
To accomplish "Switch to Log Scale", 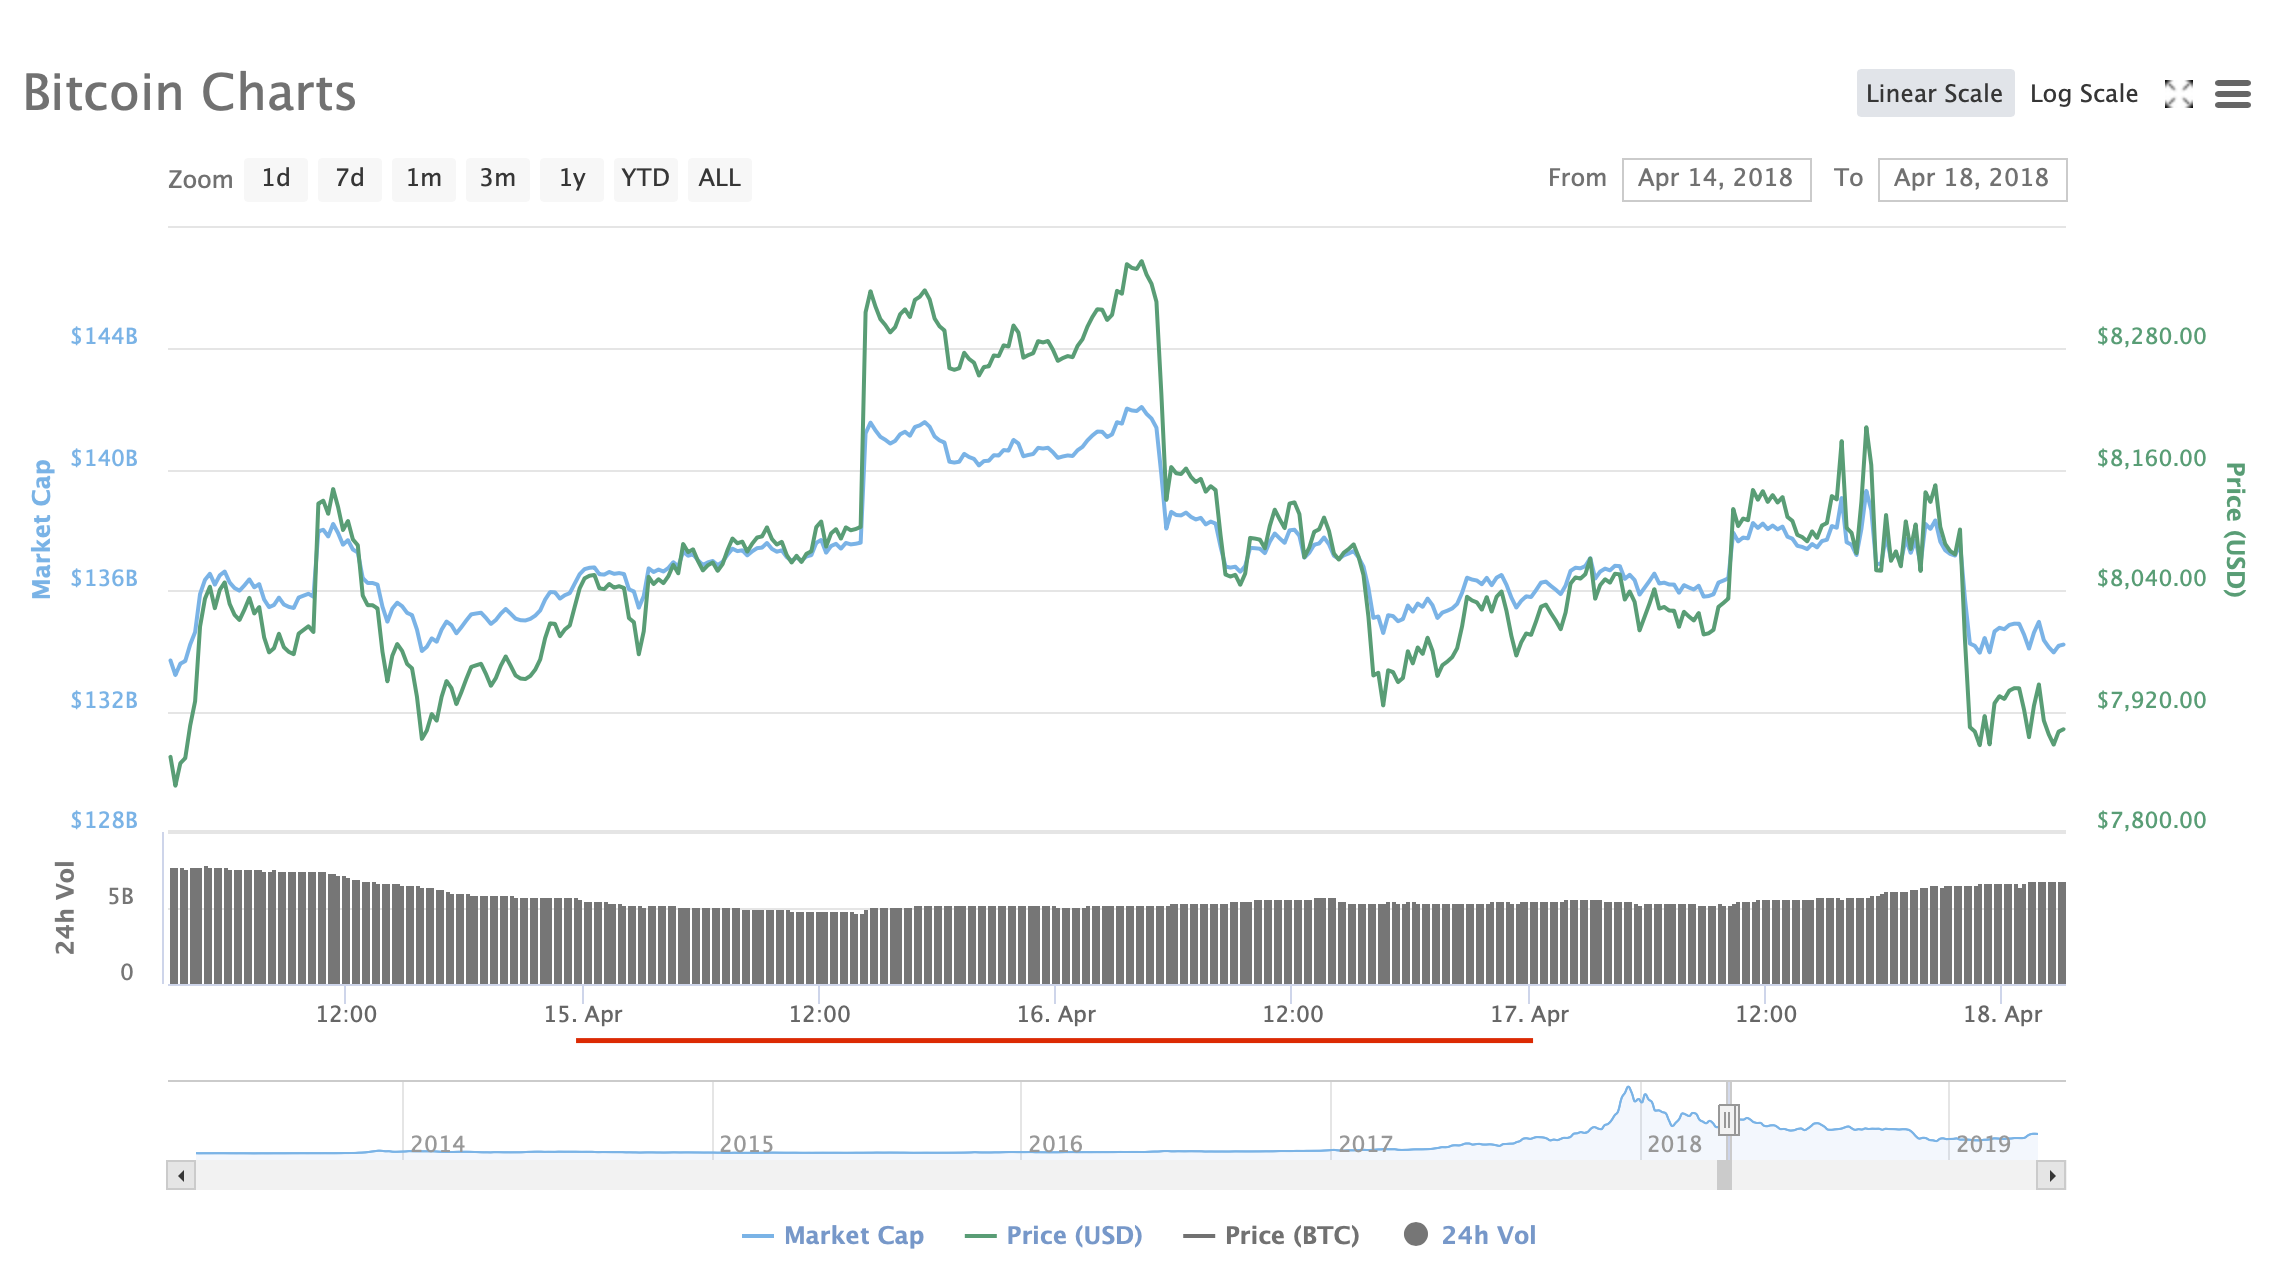I will coord(2083,94).
